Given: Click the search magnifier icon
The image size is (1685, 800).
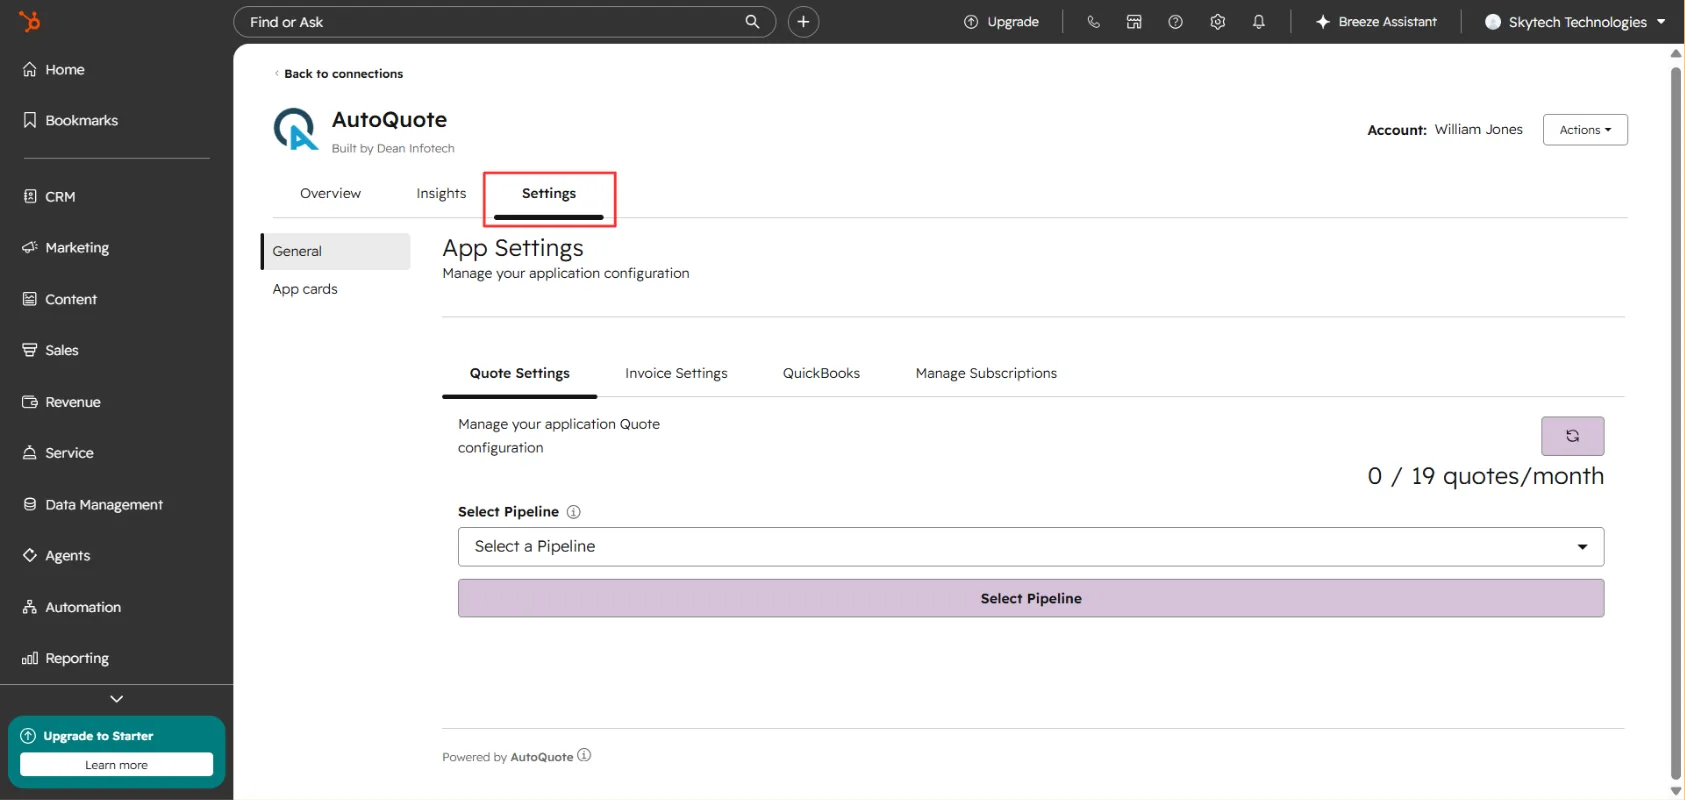Looking at the screenshot, I should 752,22.
